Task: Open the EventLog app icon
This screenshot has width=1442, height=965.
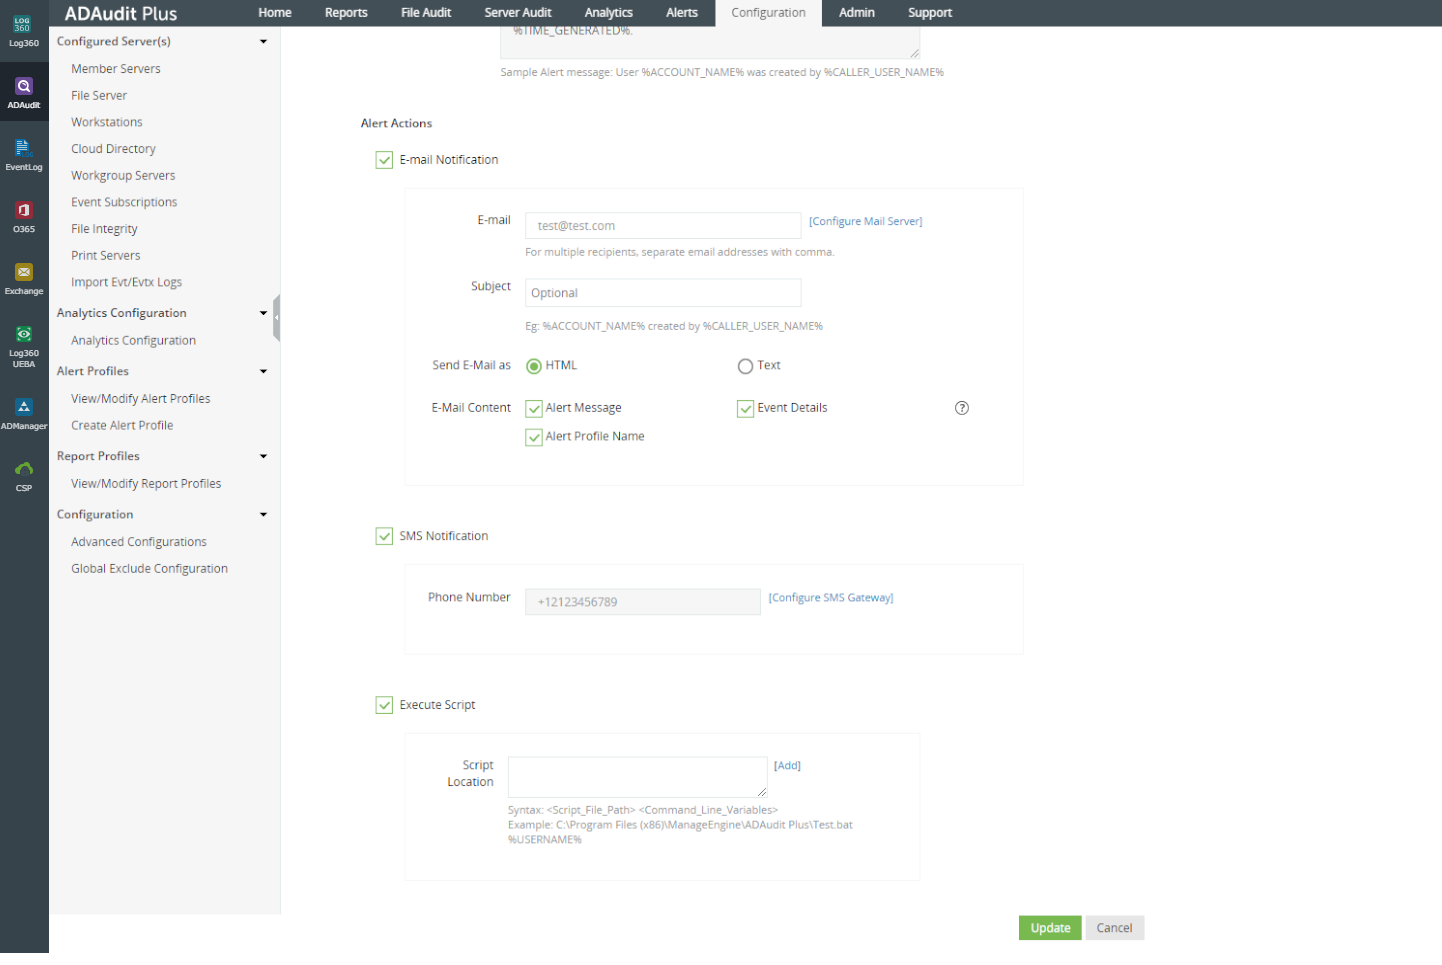Action: click(x=24, y=154)
